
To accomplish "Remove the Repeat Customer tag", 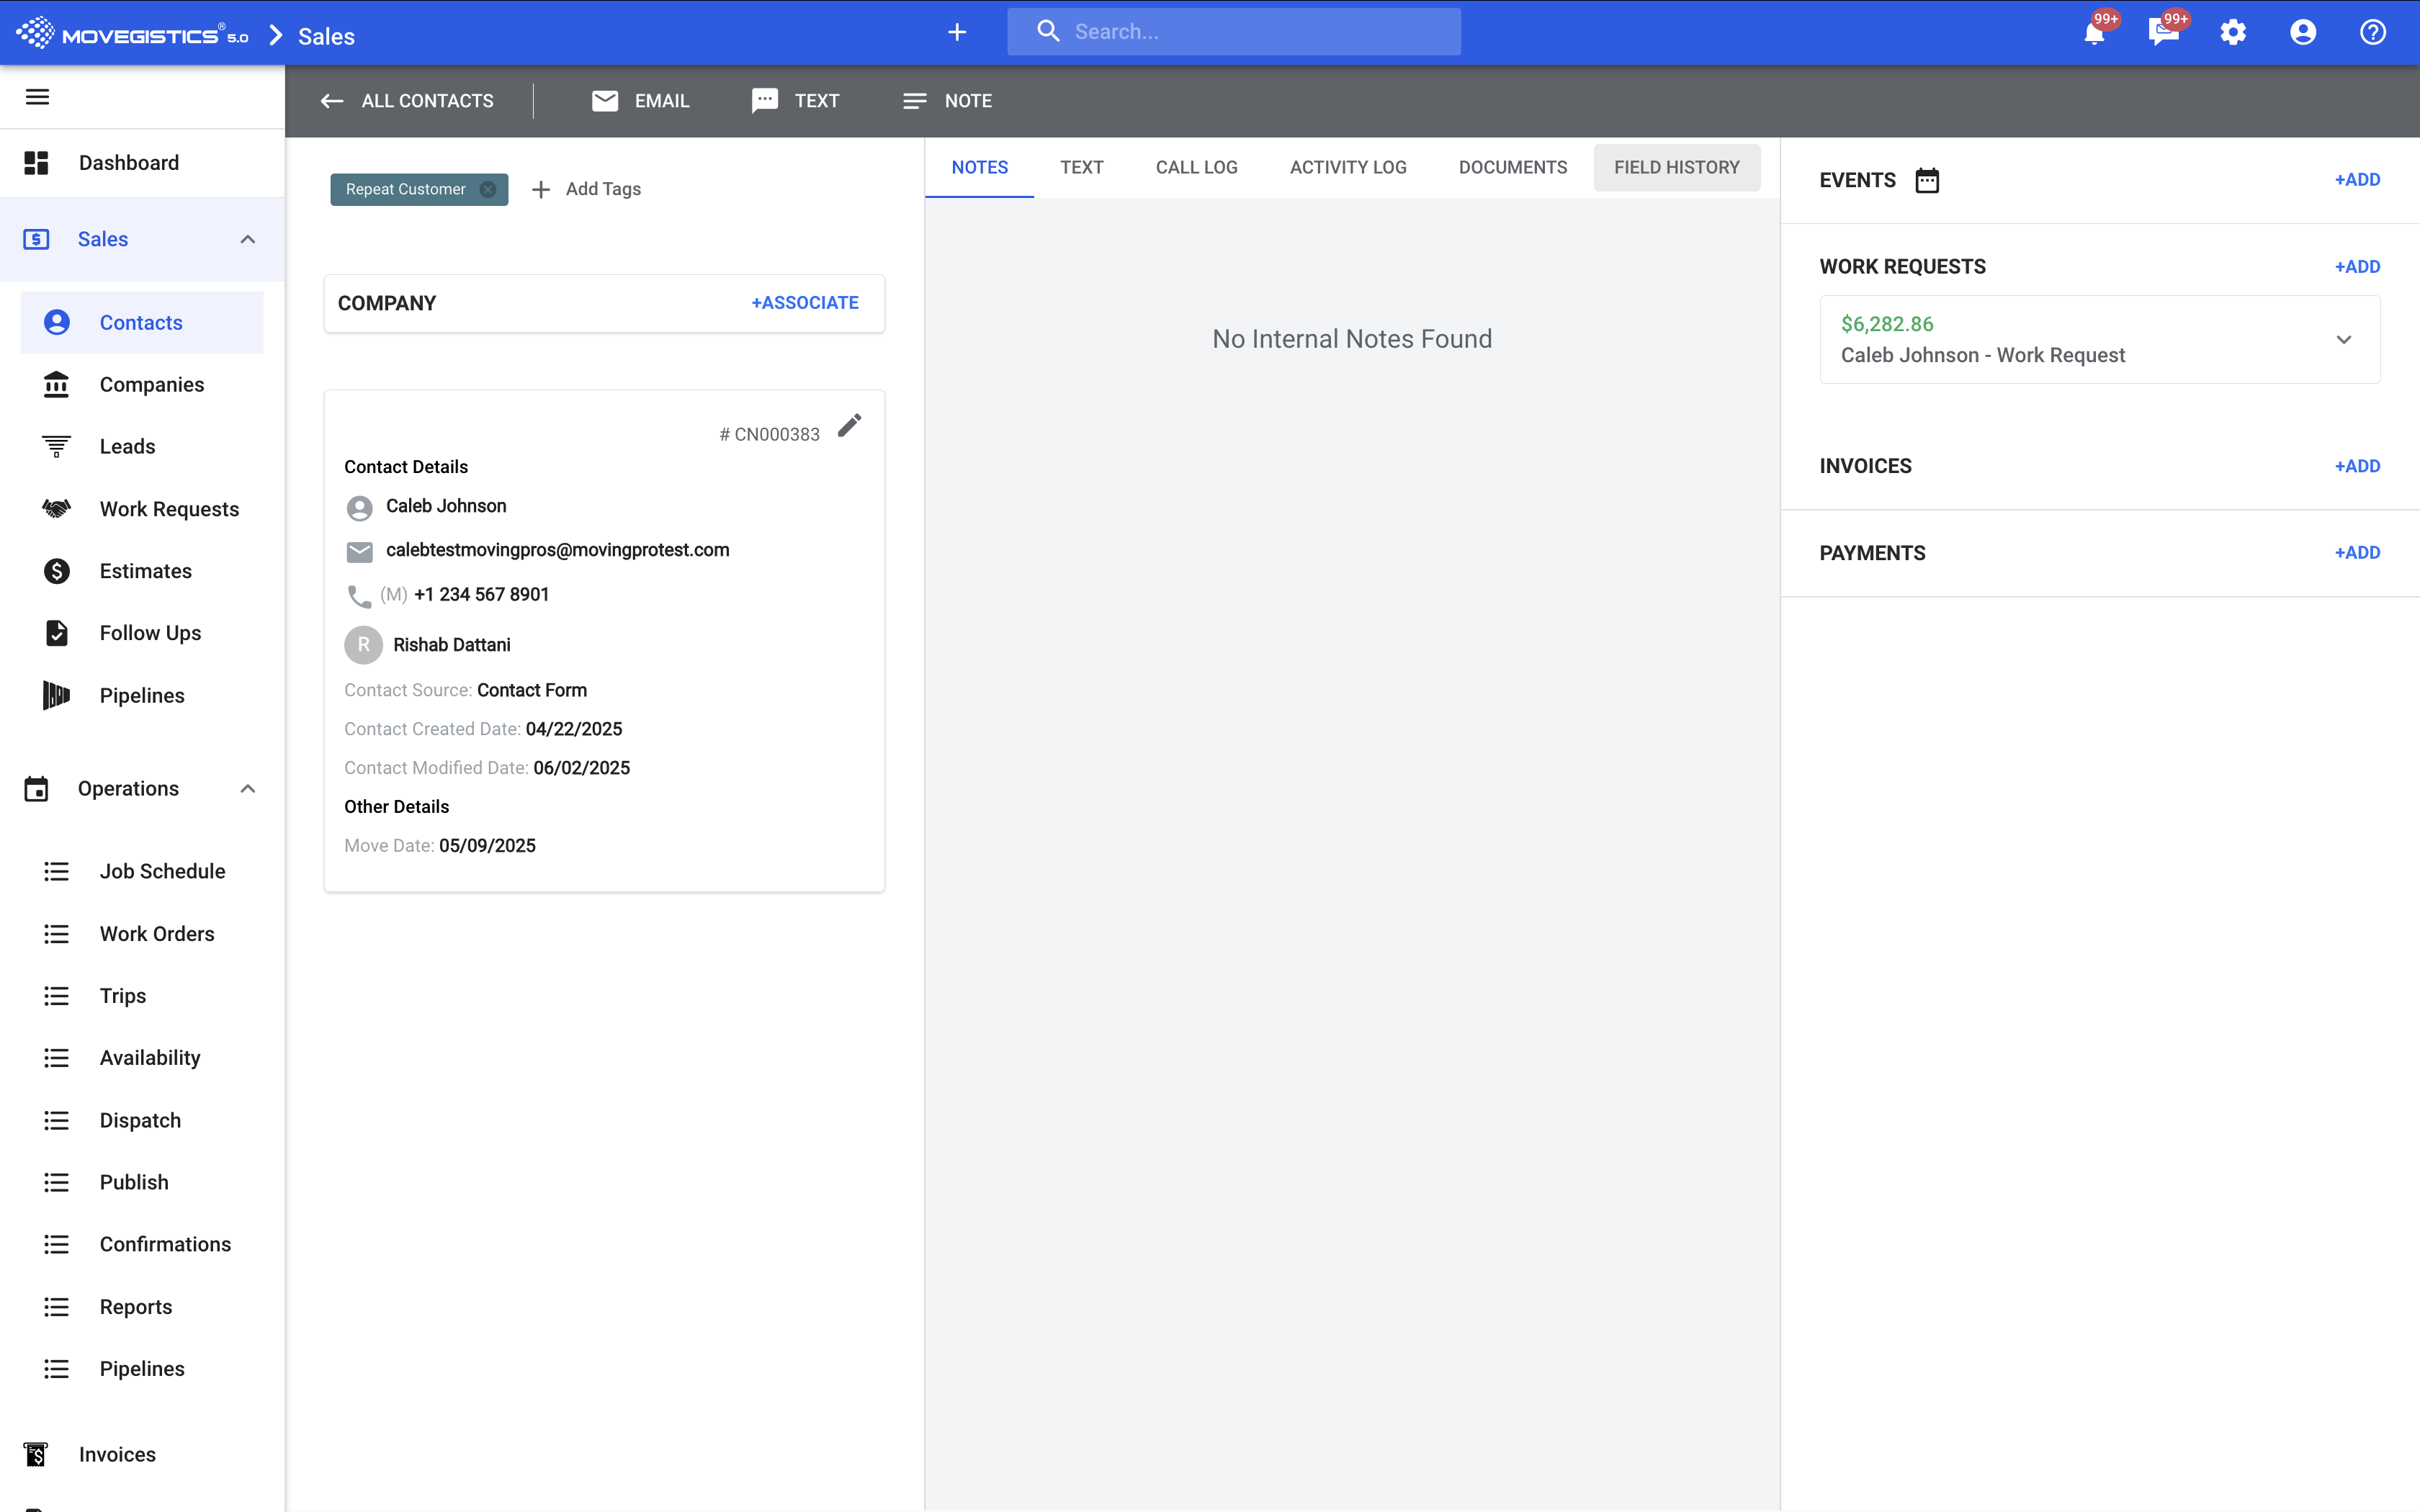I will click(488, 189).
